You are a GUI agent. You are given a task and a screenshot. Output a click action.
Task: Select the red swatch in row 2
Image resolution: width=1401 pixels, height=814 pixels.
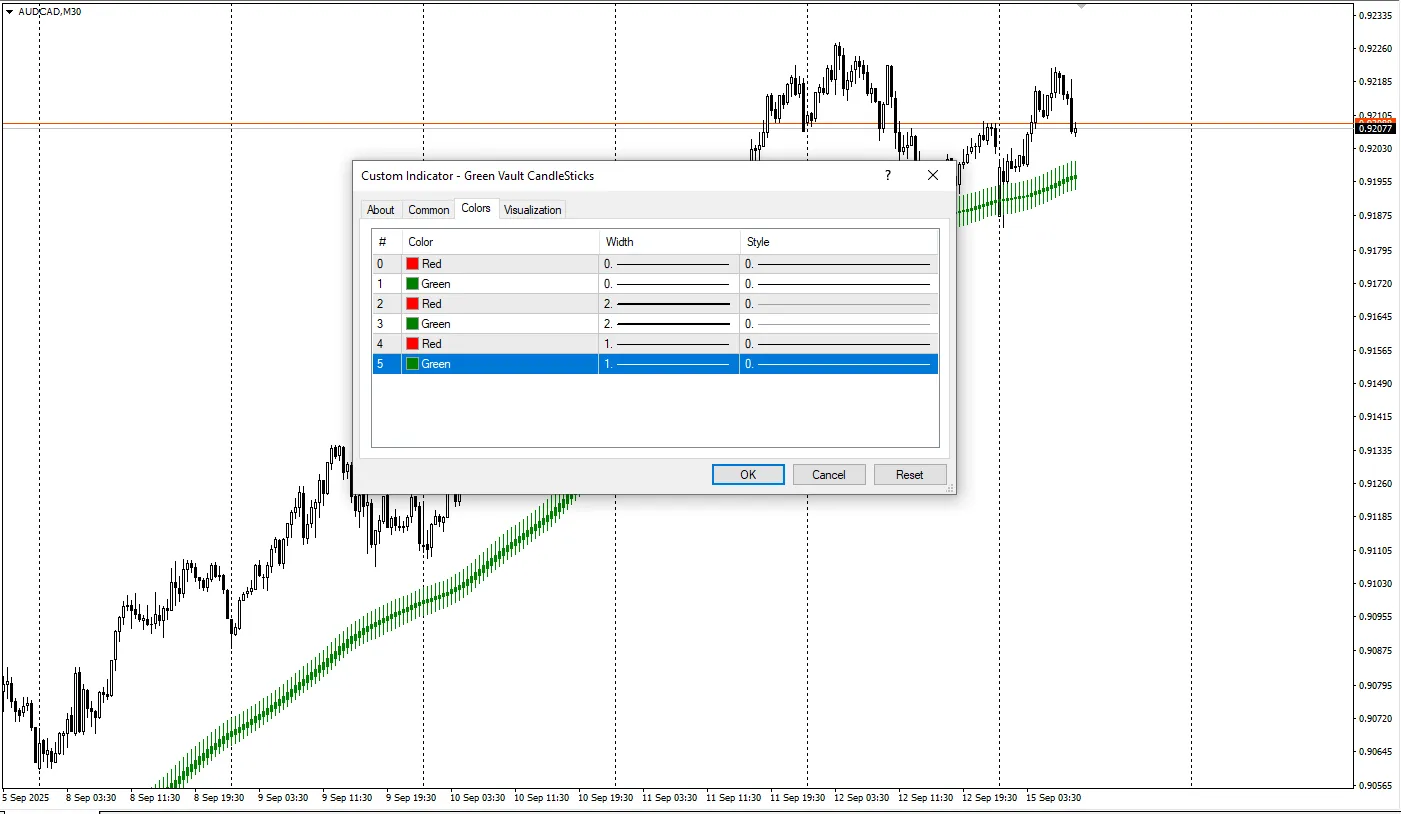coord(412,304)
